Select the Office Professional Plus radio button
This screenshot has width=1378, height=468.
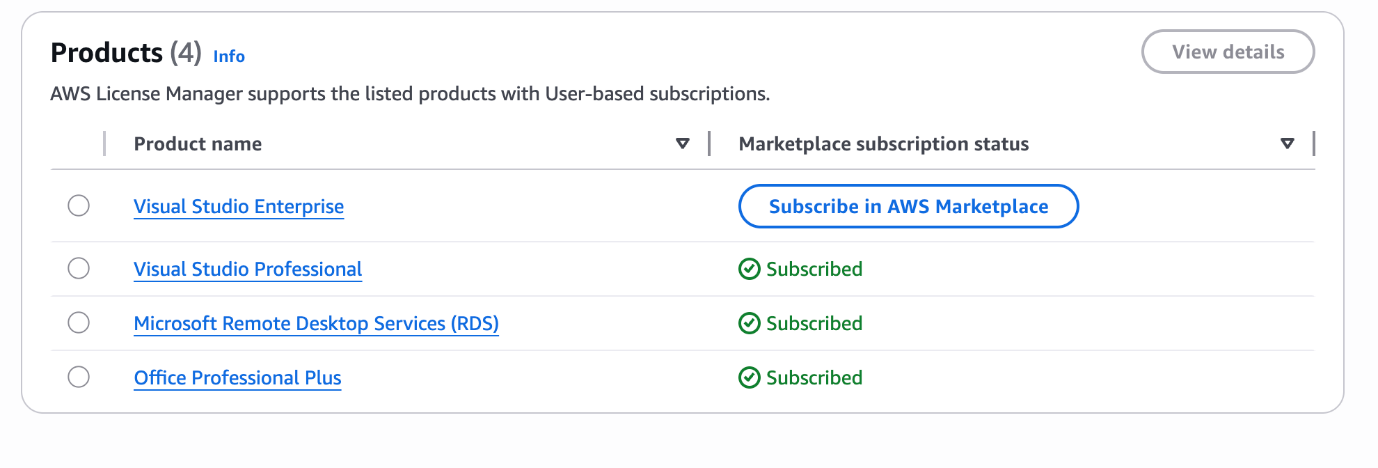78,377
